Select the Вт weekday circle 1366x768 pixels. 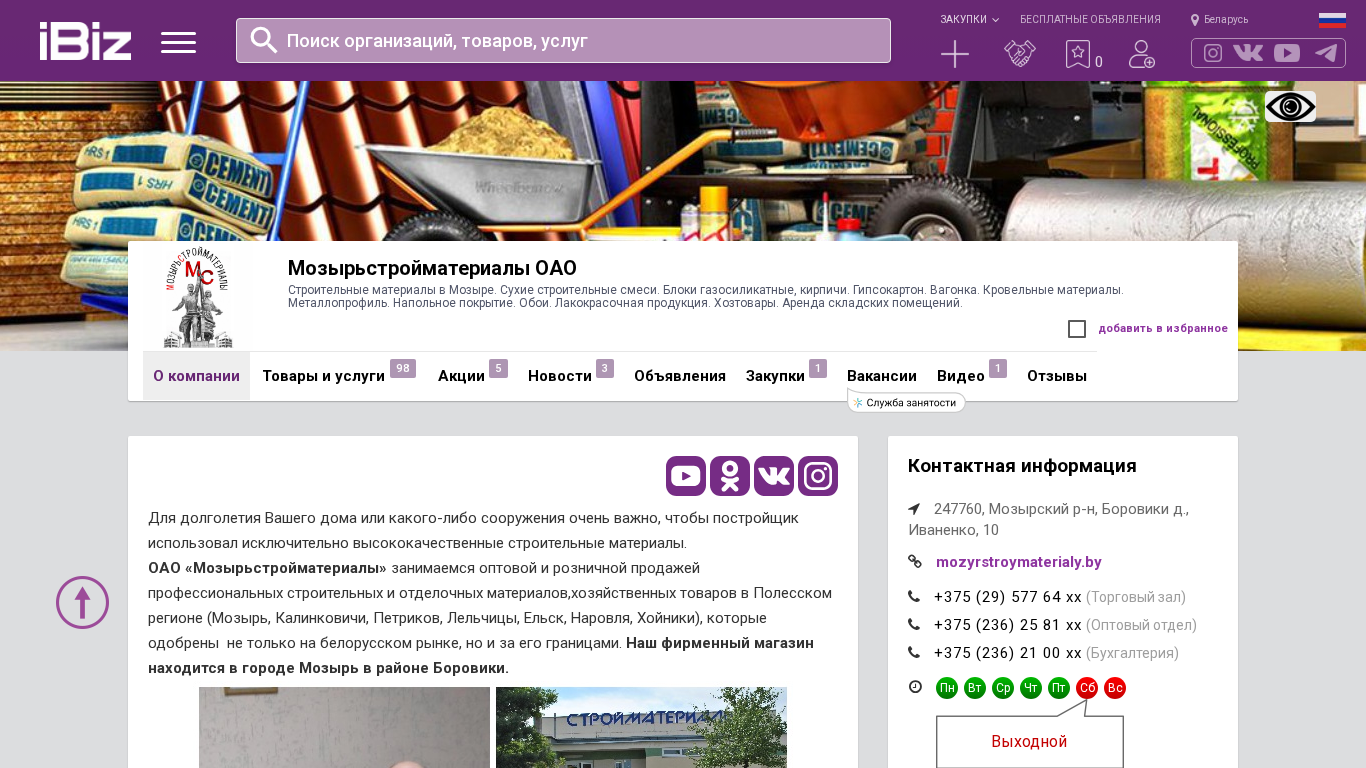click(975, 688)
